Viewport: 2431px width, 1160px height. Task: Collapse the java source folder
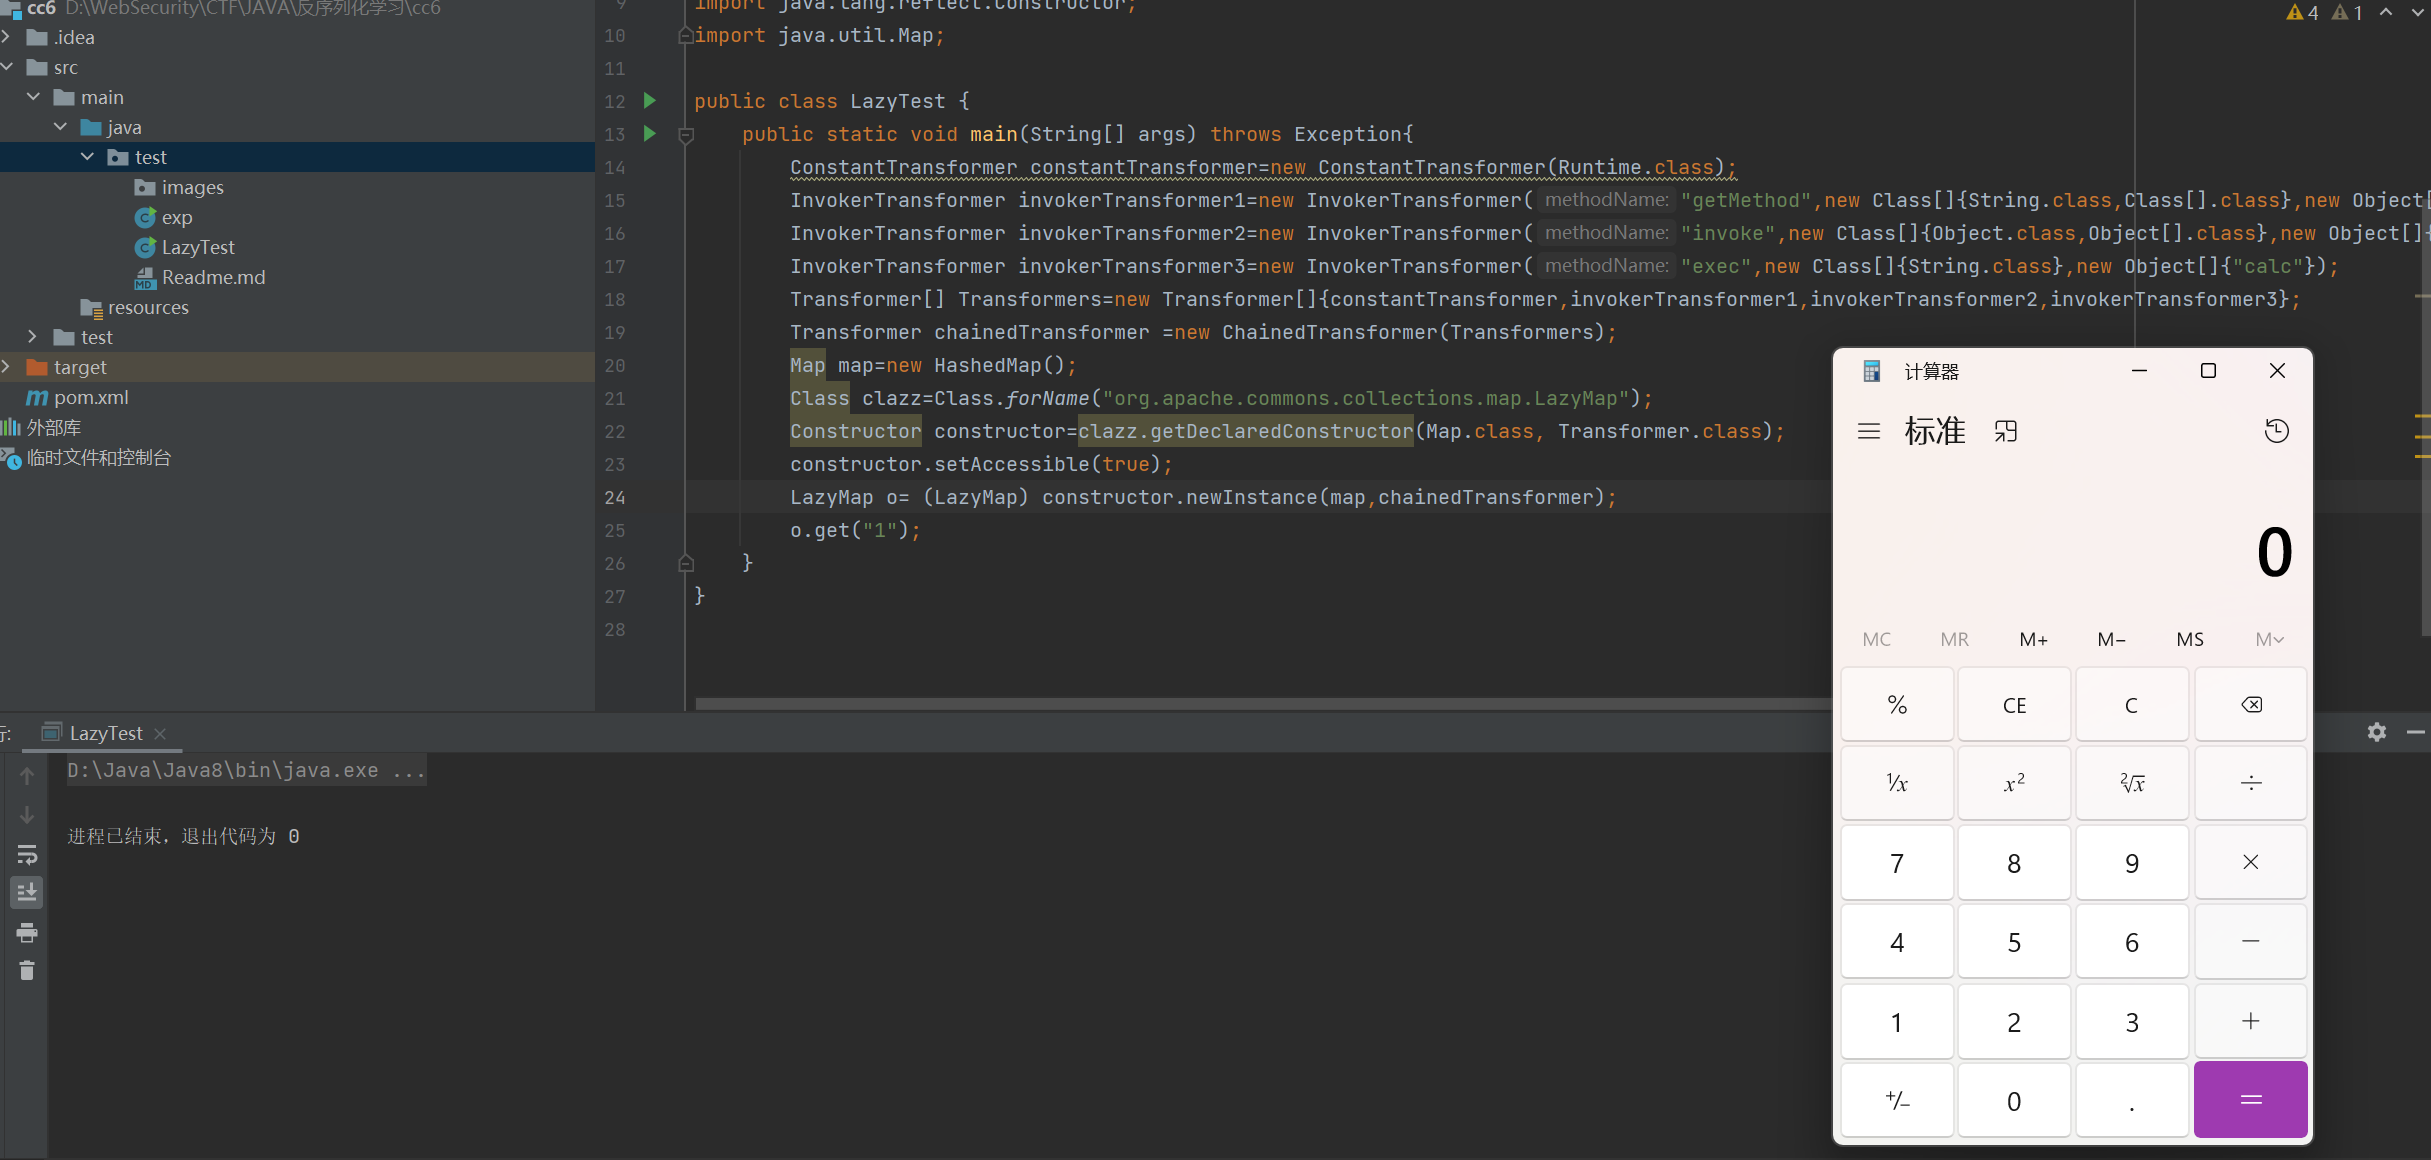point(60,127)
